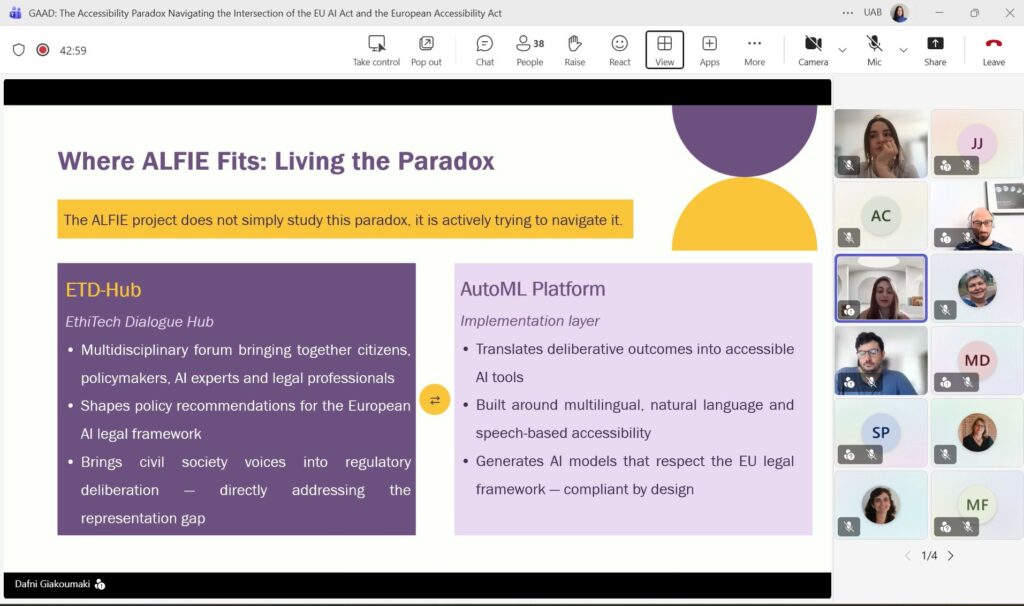Click the 1/4 page indicator
Screen dimensions: 1024x606
pyautogui.click(x=929, y=556)
